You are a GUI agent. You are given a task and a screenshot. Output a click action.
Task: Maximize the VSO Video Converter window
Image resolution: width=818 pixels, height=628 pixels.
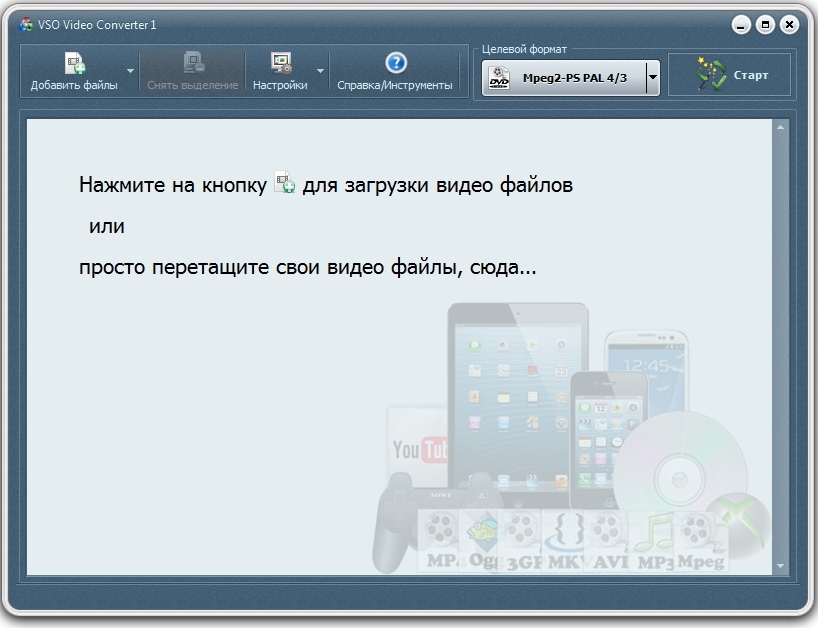click(766, 25)
